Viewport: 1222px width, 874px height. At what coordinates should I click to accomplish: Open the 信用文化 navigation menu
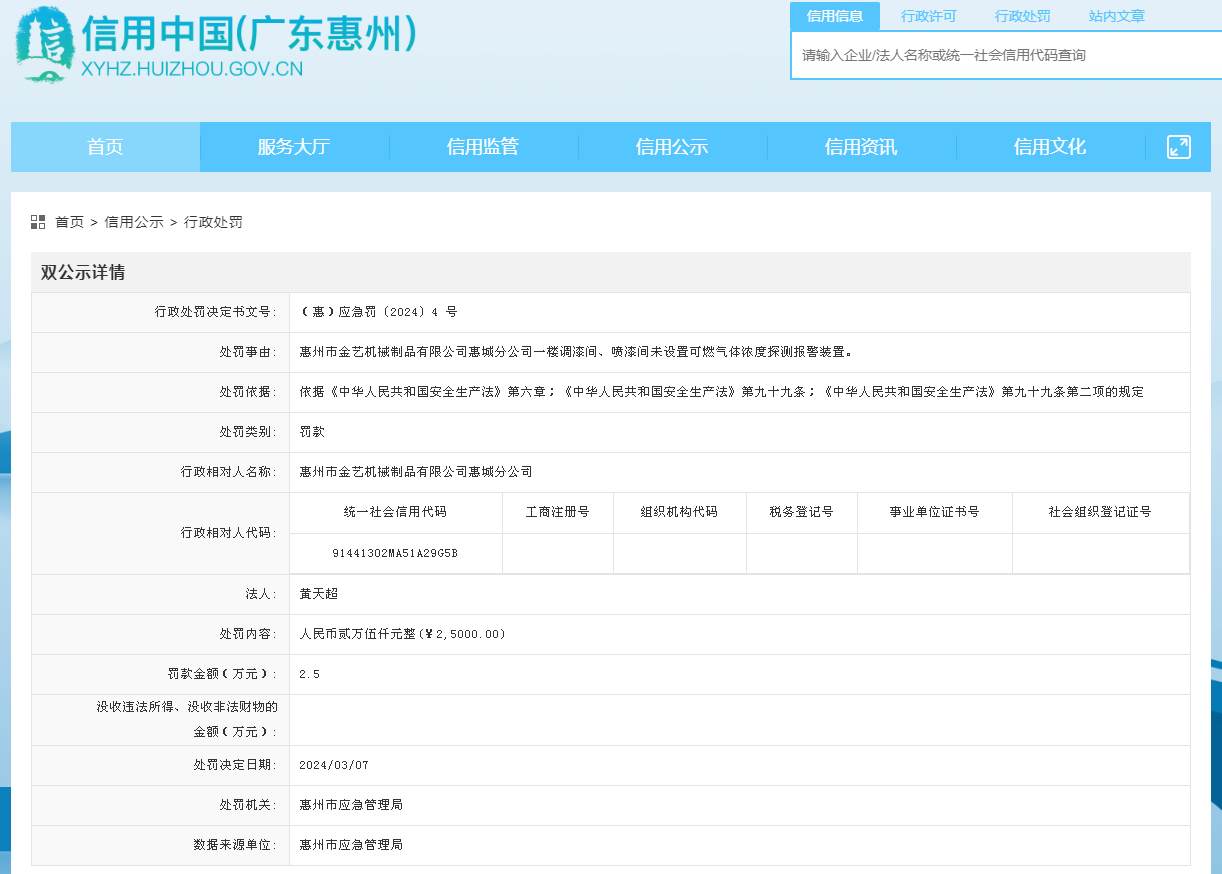pyautogui.click(x=1050, y=147)
